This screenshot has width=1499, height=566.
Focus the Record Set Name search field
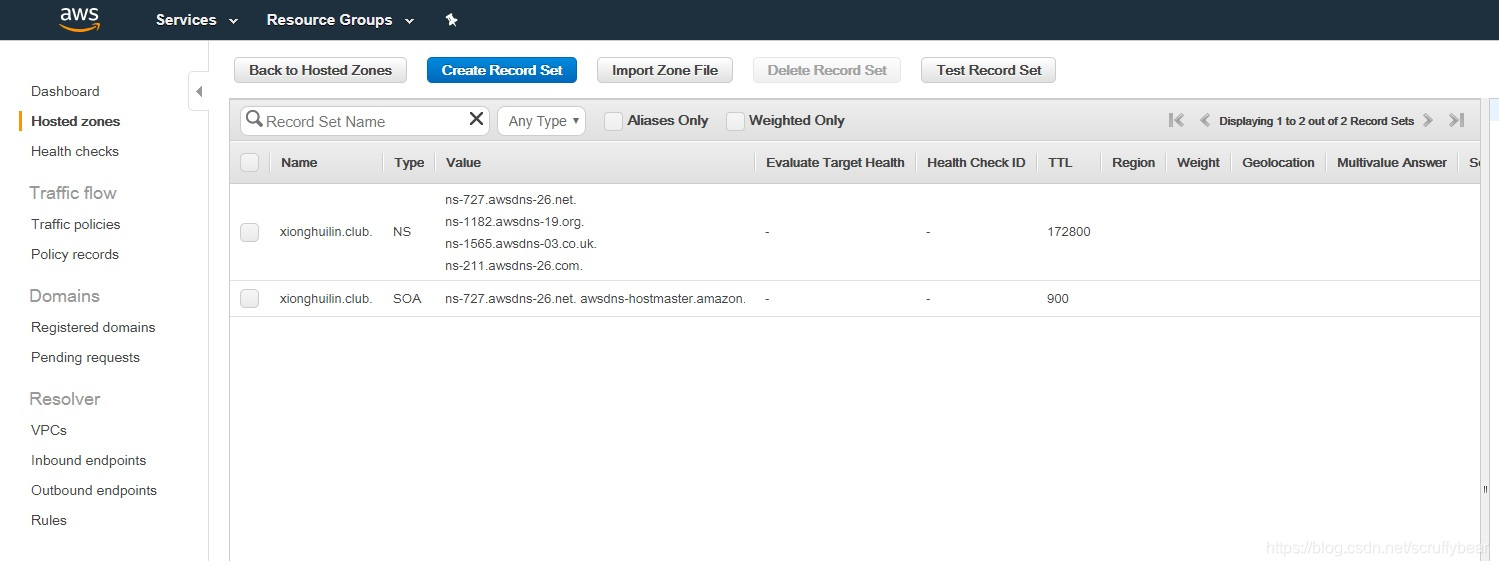[x=365, y=121]
